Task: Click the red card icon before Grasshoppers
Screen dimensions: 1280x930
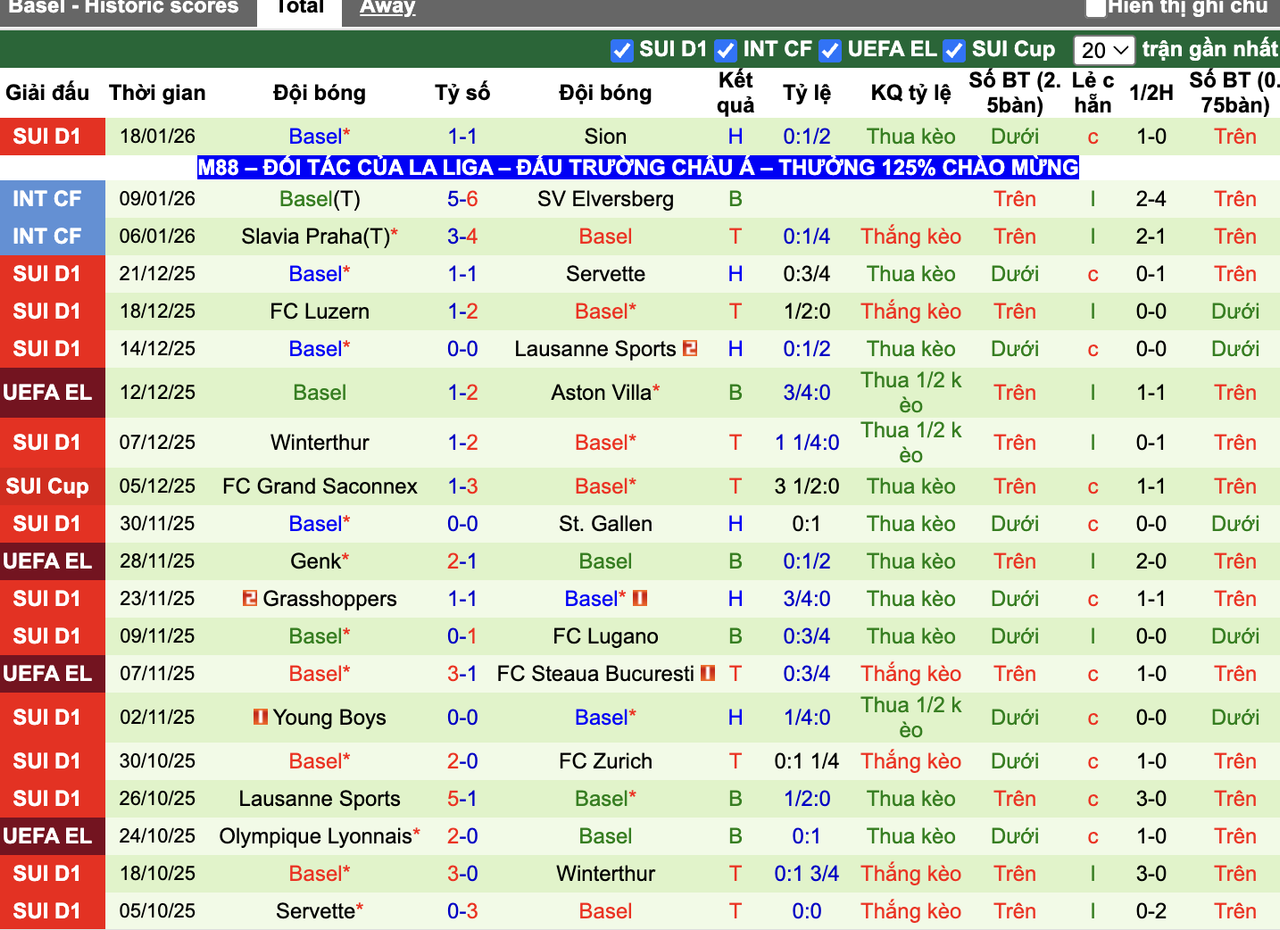Action: coord(250,599)
